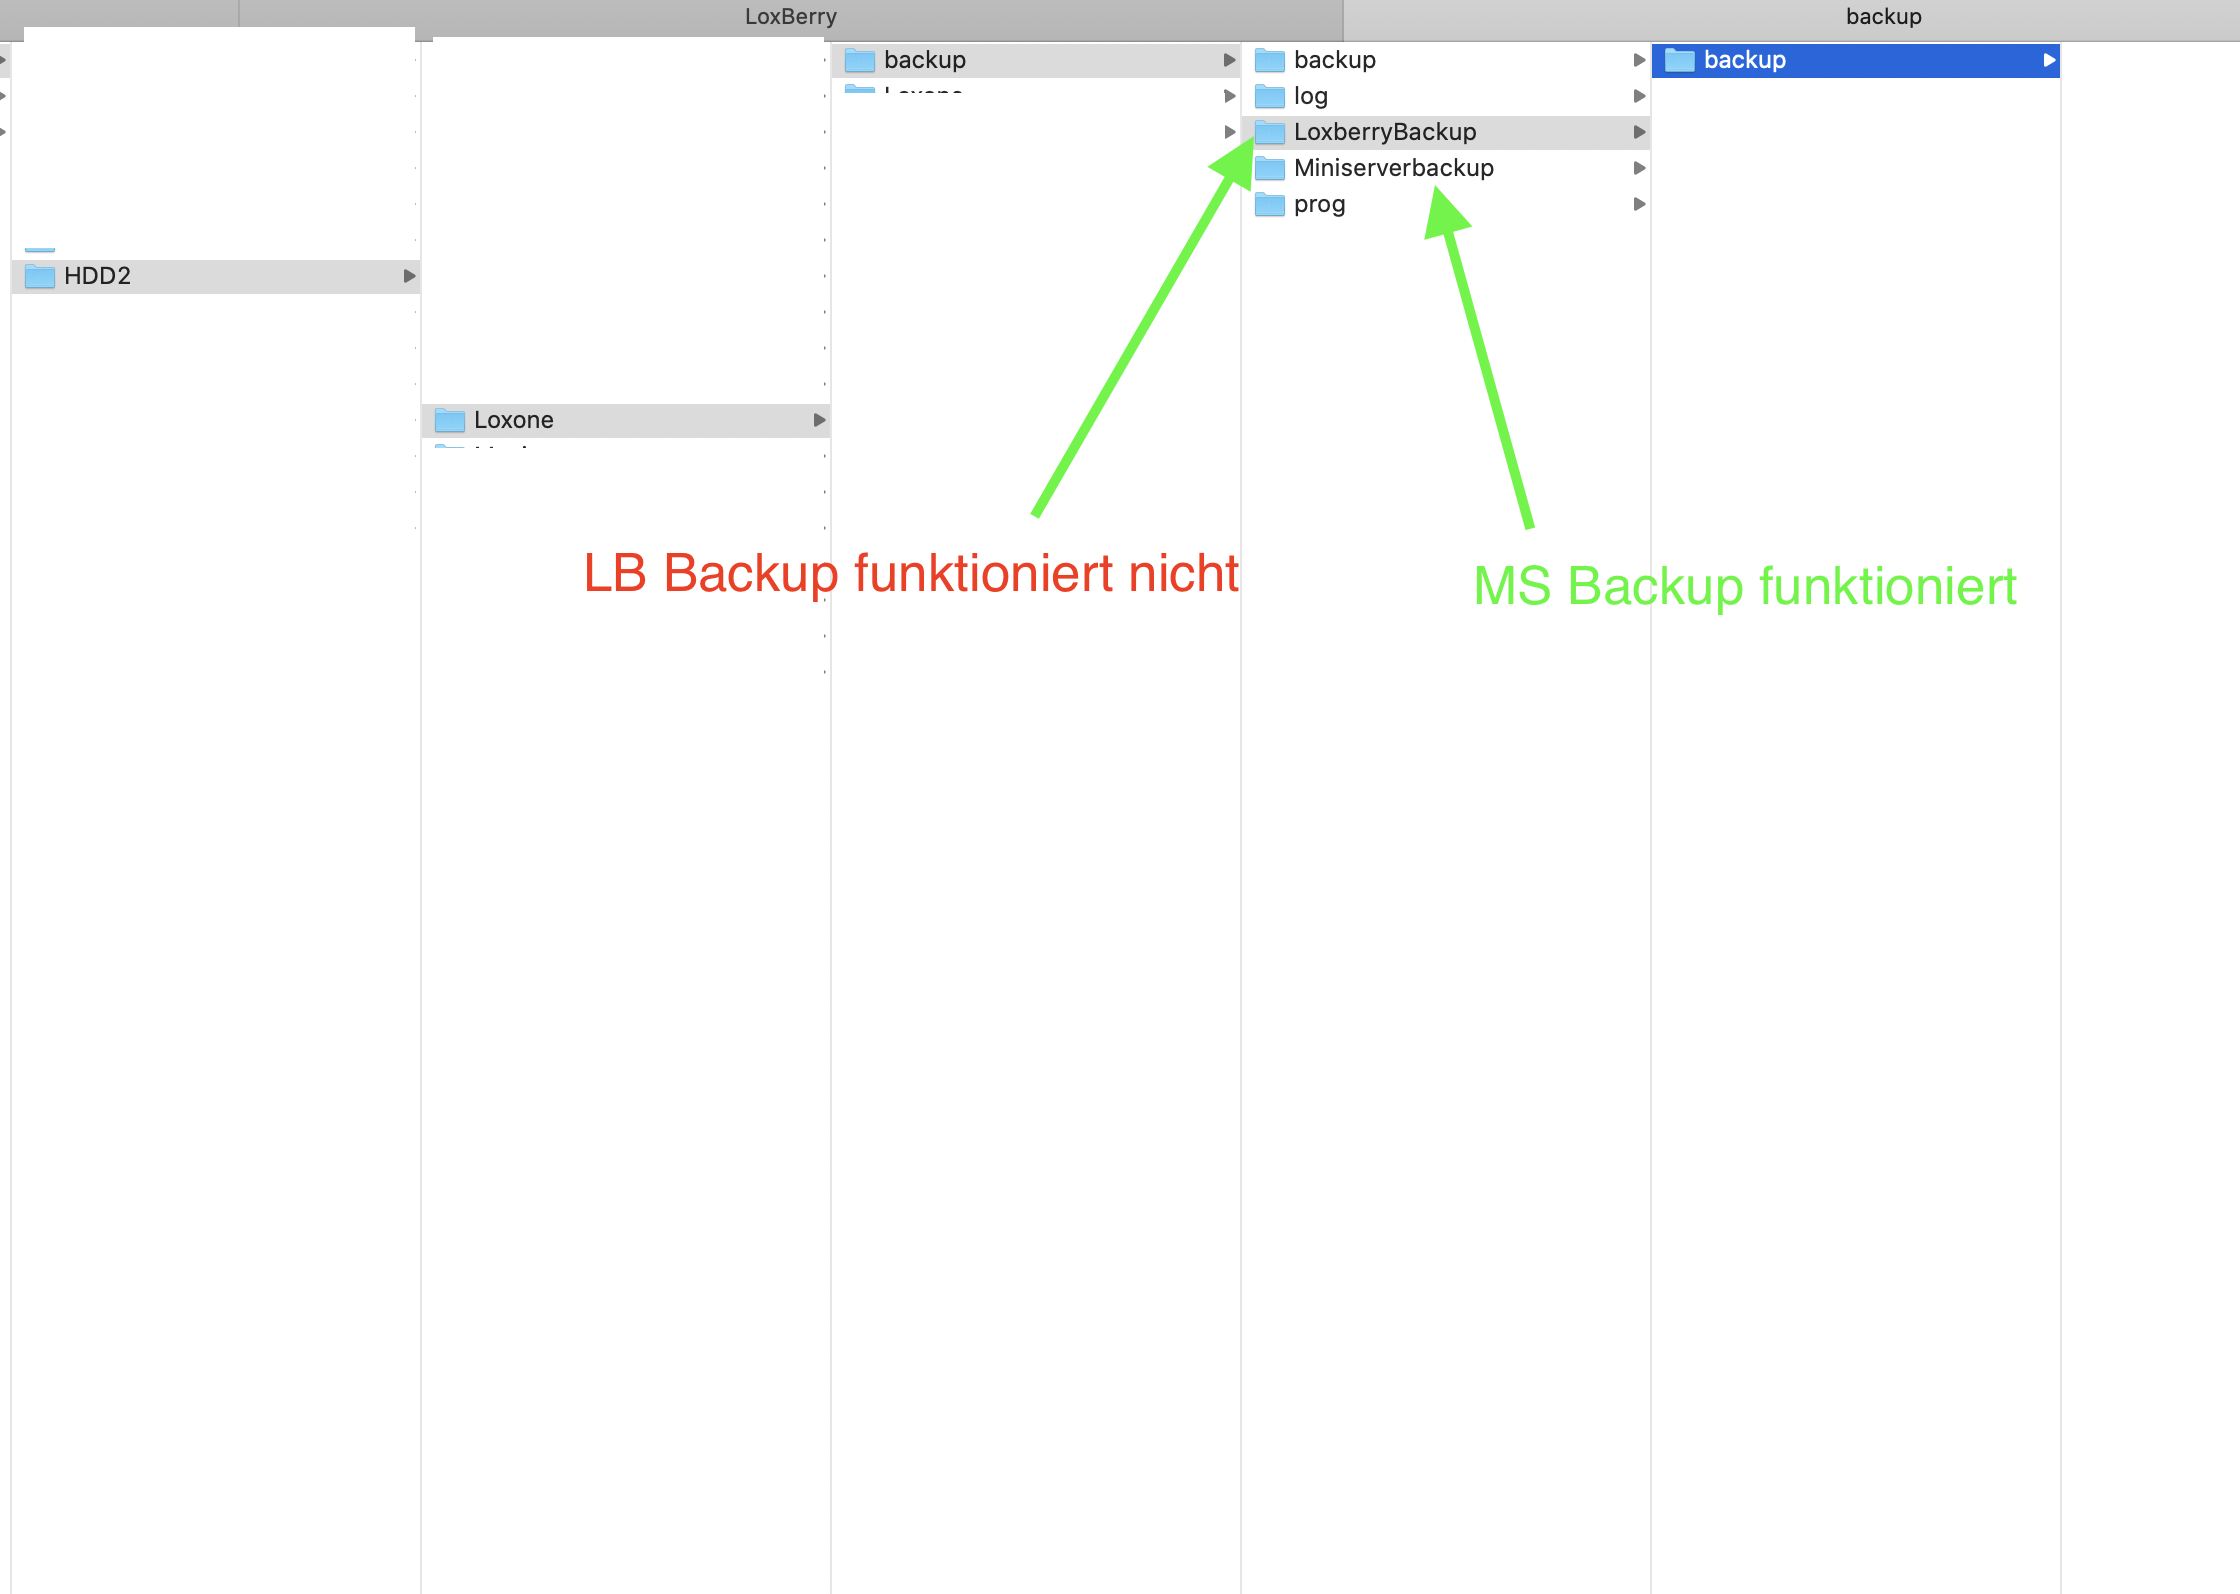Click the Loxone folder icon
Viewport: 2240px width, 1594px height.
tap(450, 420)
